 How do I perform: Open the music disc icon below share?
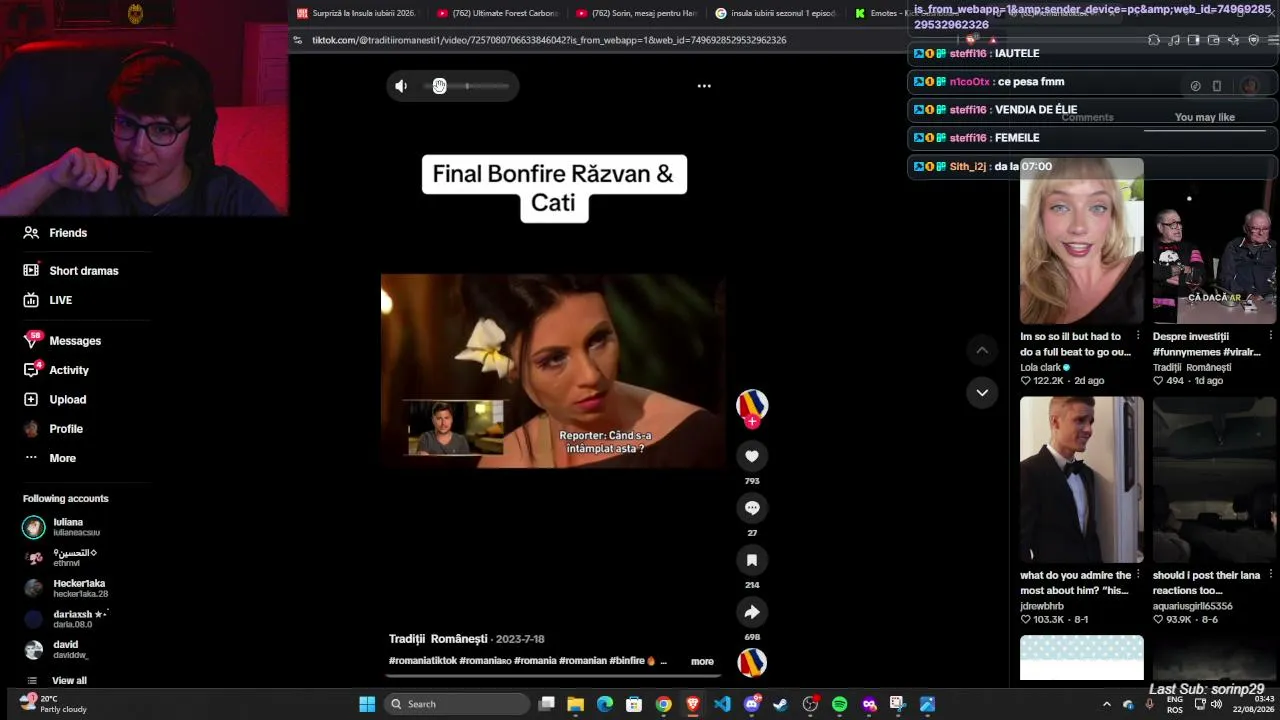tap(752, 662)
